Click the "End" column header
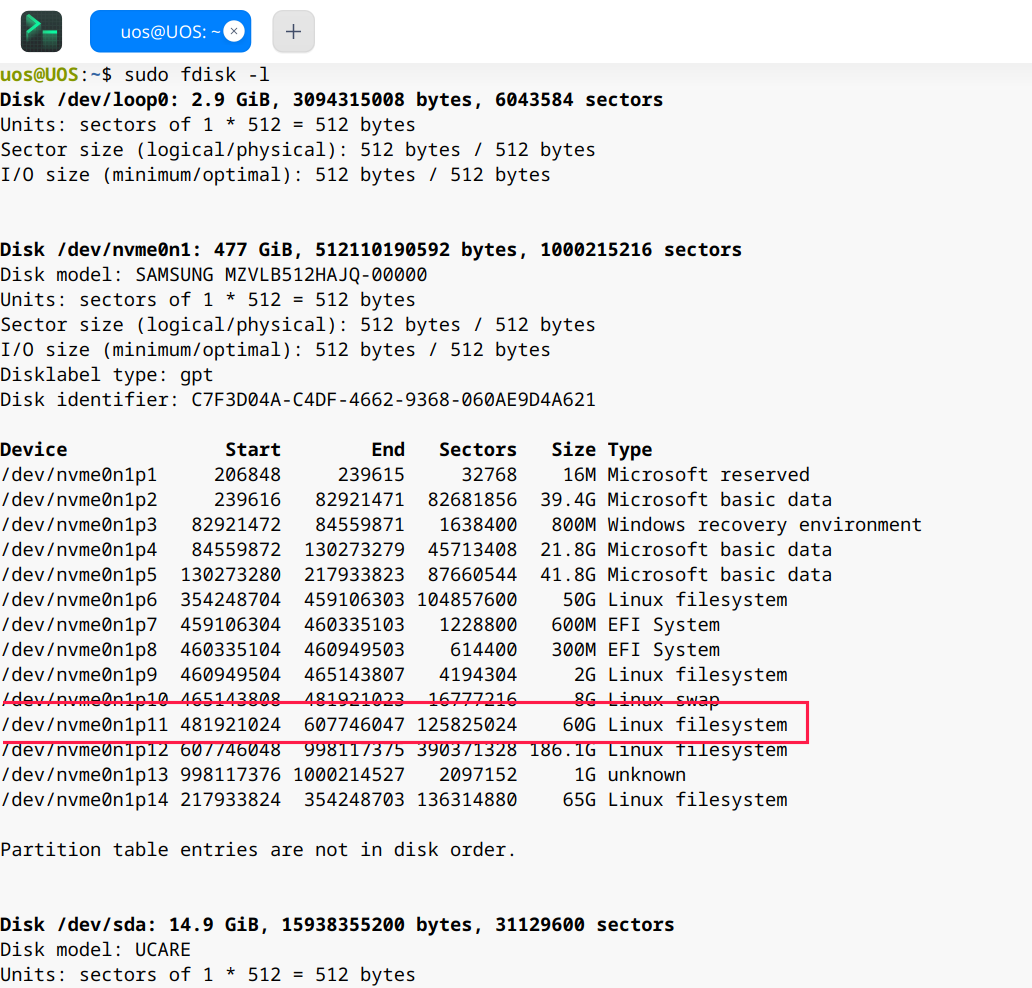The height and width of the screenshot is (988, 1032). [388, 450]
